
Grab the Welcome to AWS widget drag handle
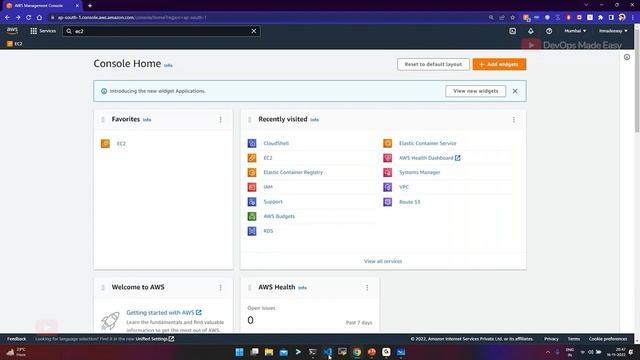pyautogui.click(x=103, y=288)
